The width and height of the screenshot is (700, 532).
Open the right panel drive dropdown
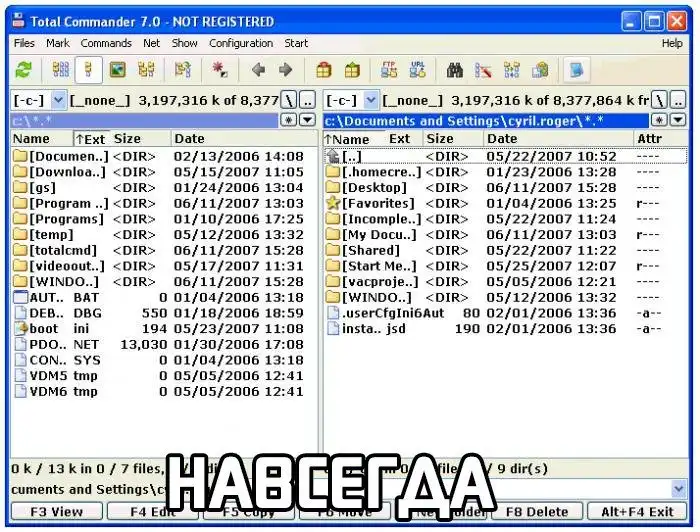click(371, 100)
